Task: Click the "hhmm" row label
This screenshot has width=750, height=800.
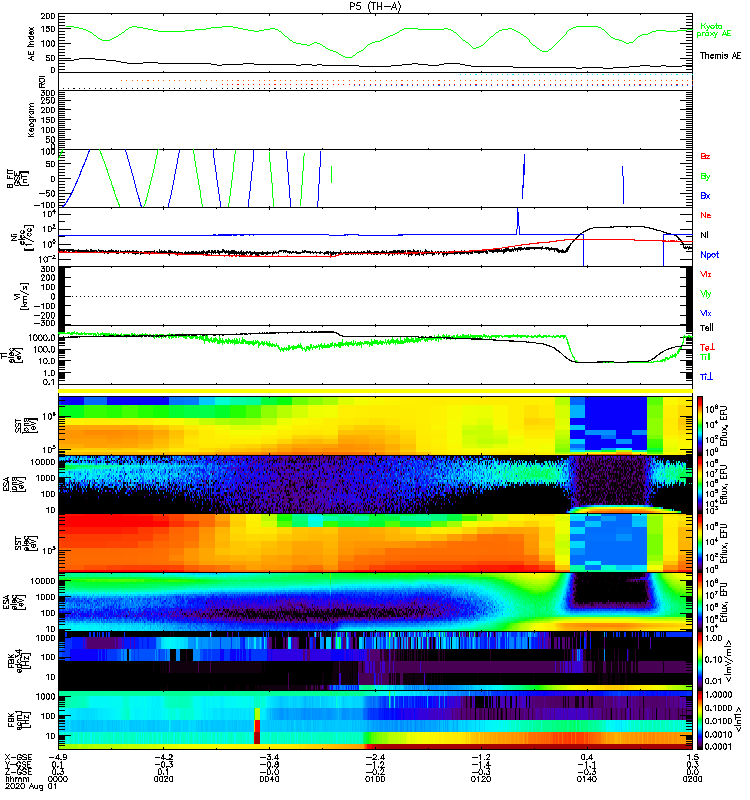Action: 16,779
